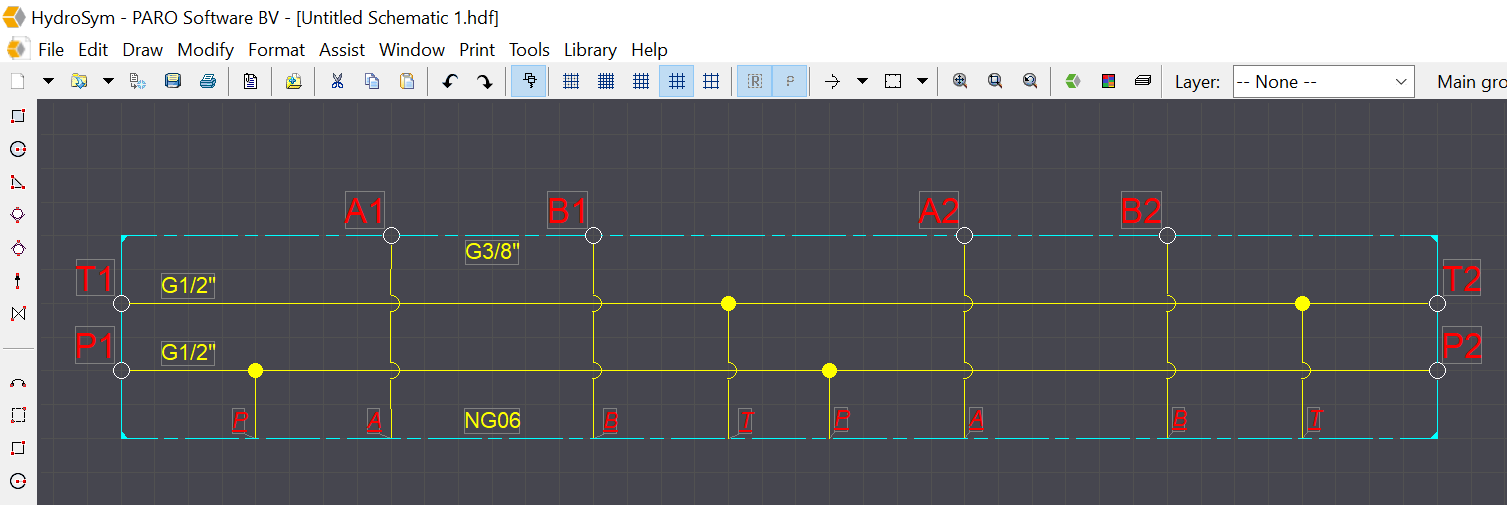This screenshot has height=505, width=1507.
Task: Select the vertical line with red dot tool
Action: tap(17, 281)
